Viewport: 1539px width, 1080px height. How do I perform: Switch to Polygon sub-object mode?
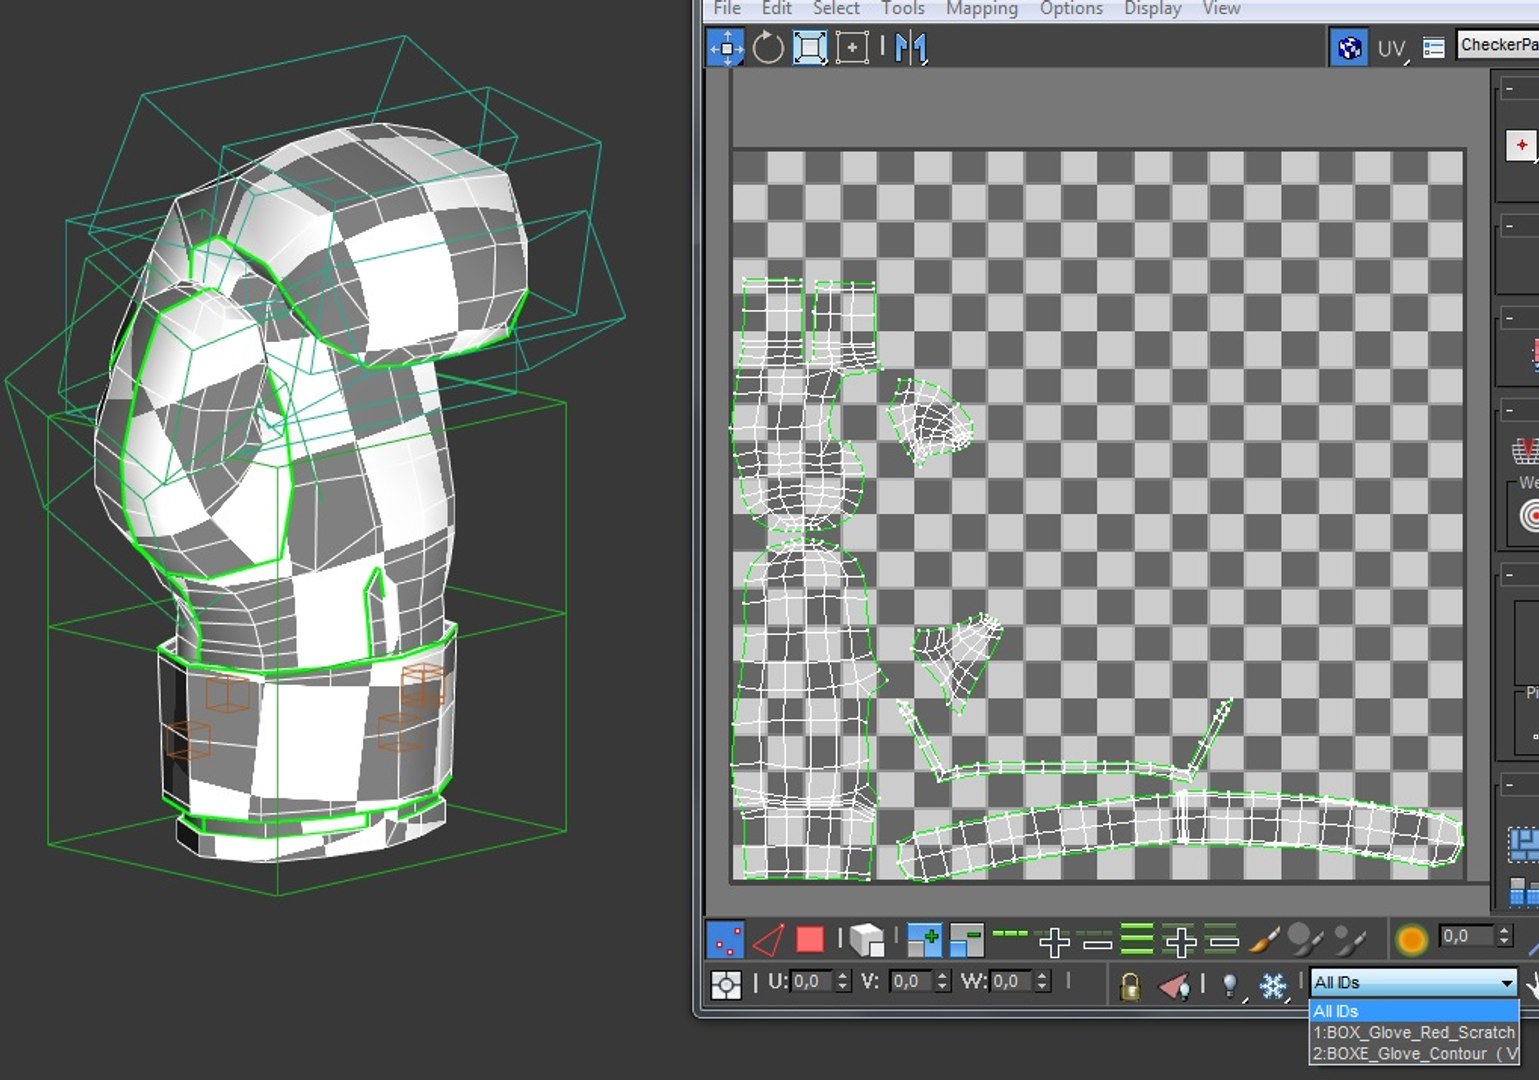(x=809, y=940)
